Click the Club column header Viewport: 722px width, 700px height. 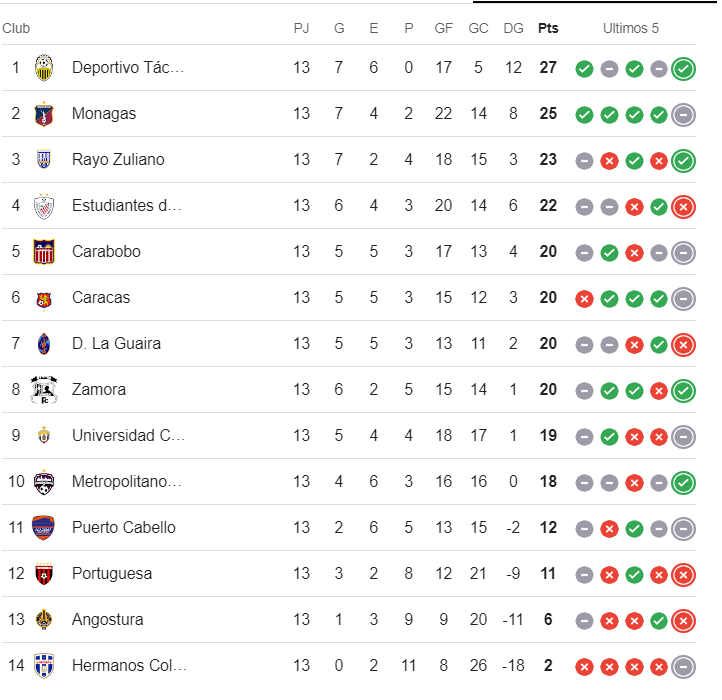pos(16,28)
